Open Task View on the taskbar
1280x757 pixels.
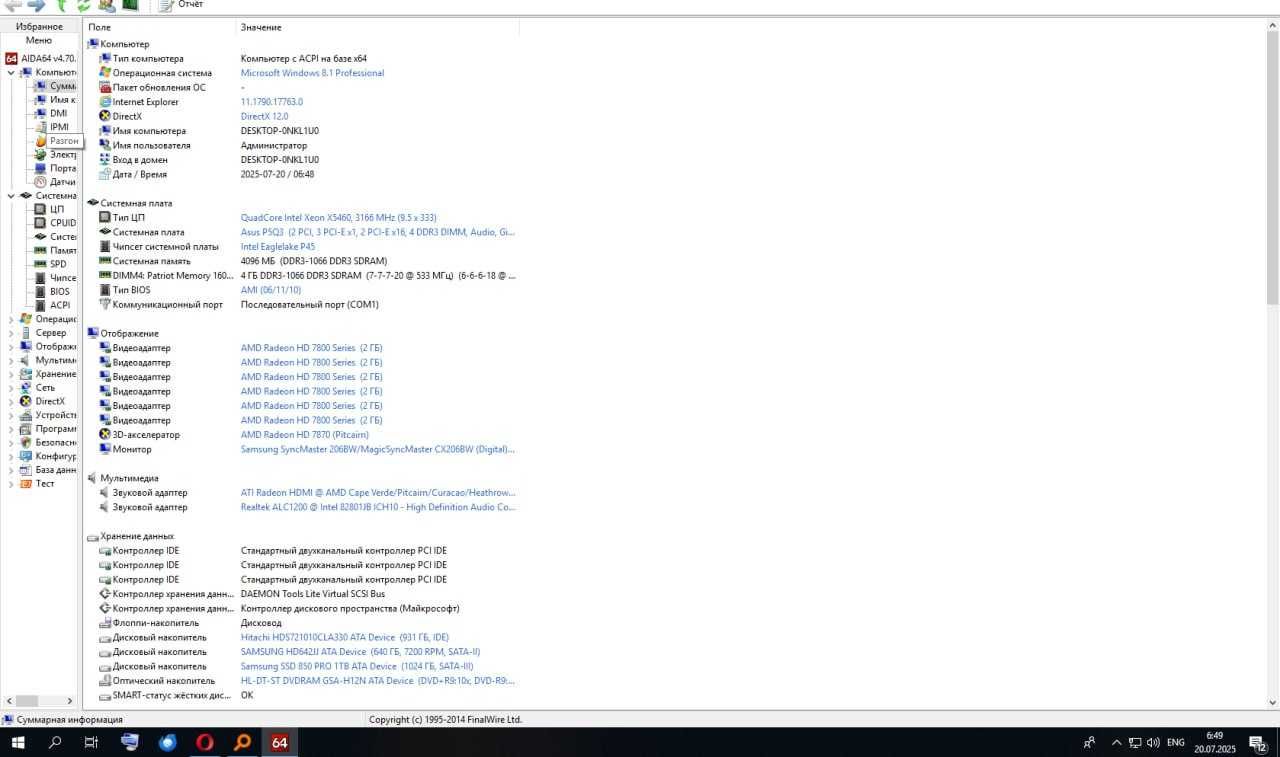(91, 742)
